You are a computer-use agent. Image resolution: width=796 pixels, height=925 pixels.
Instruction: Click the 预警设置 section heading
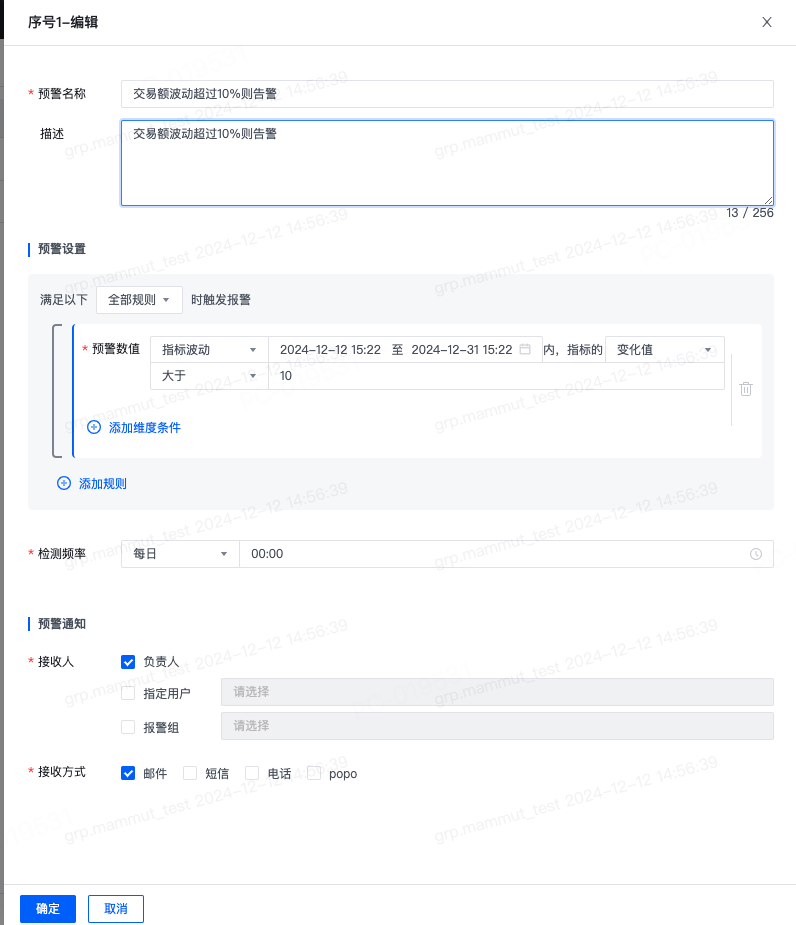point(62,249)
